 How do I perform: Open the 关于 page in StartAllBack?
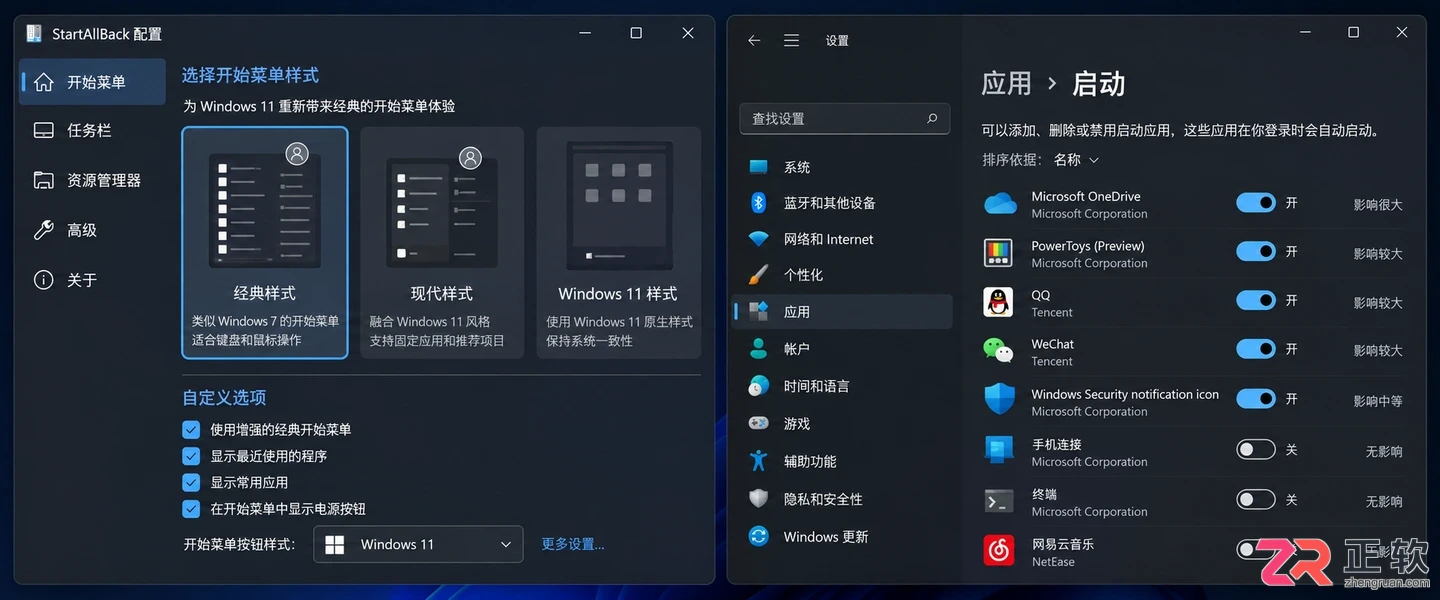tap(92, 280)
